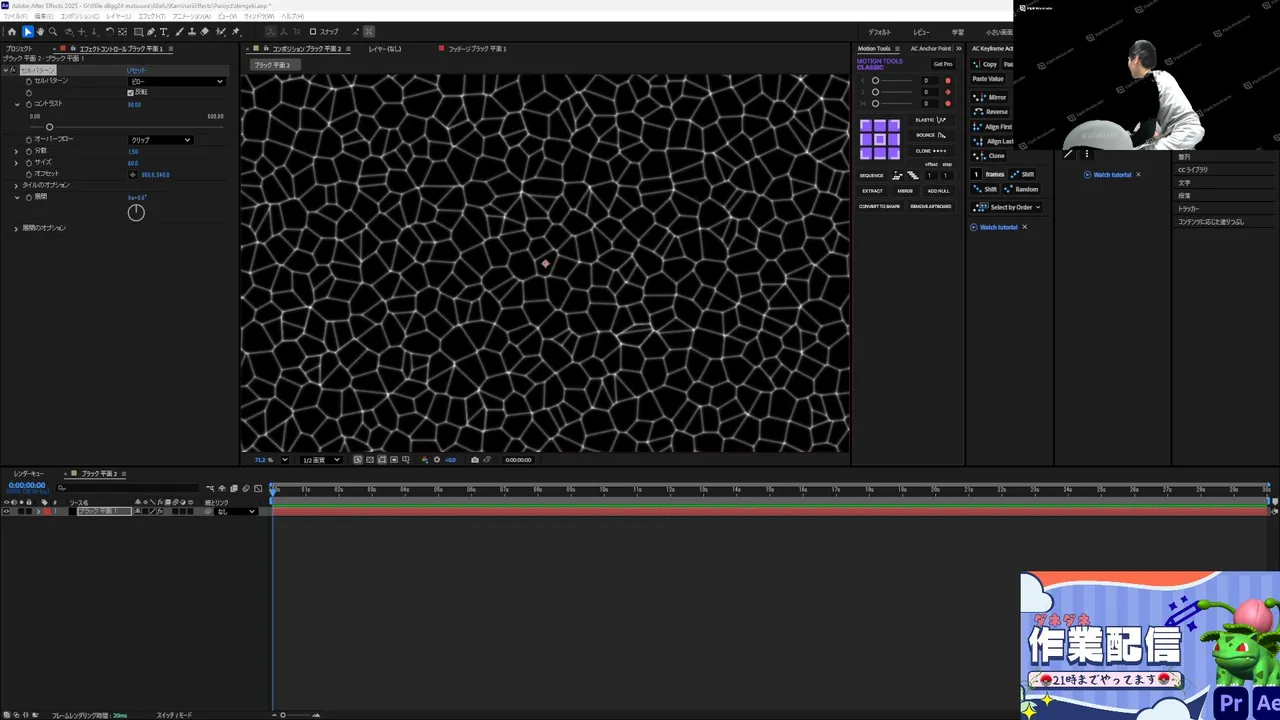This screenshot has width=1280, height=720.
Task: Expand the サイズ property
Action: tap(16, 163)
